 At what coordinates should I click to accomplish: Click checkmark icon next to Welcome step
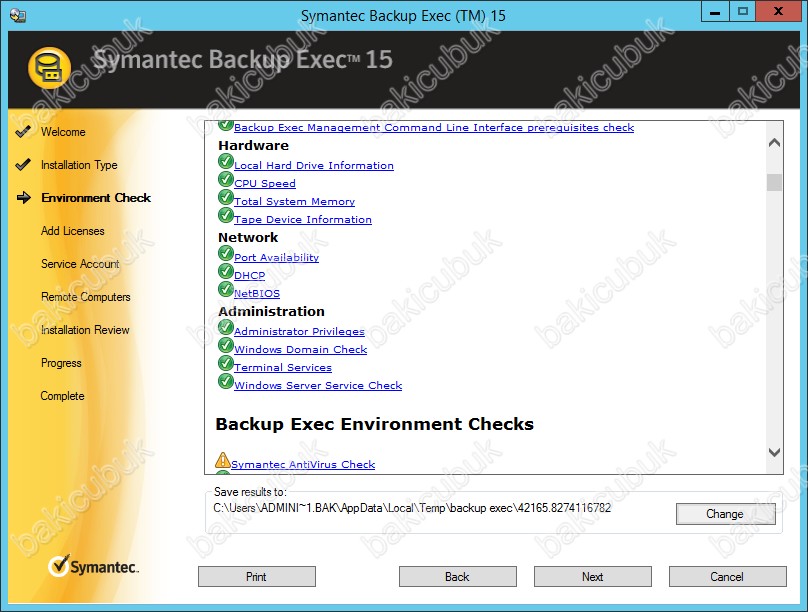(23, 131)
